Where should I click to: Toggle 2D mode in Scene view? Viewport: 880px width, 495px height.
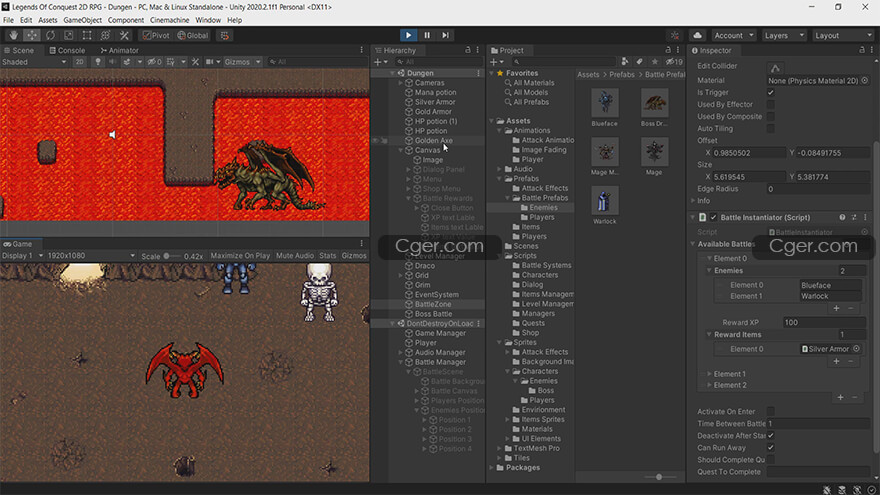79,62
